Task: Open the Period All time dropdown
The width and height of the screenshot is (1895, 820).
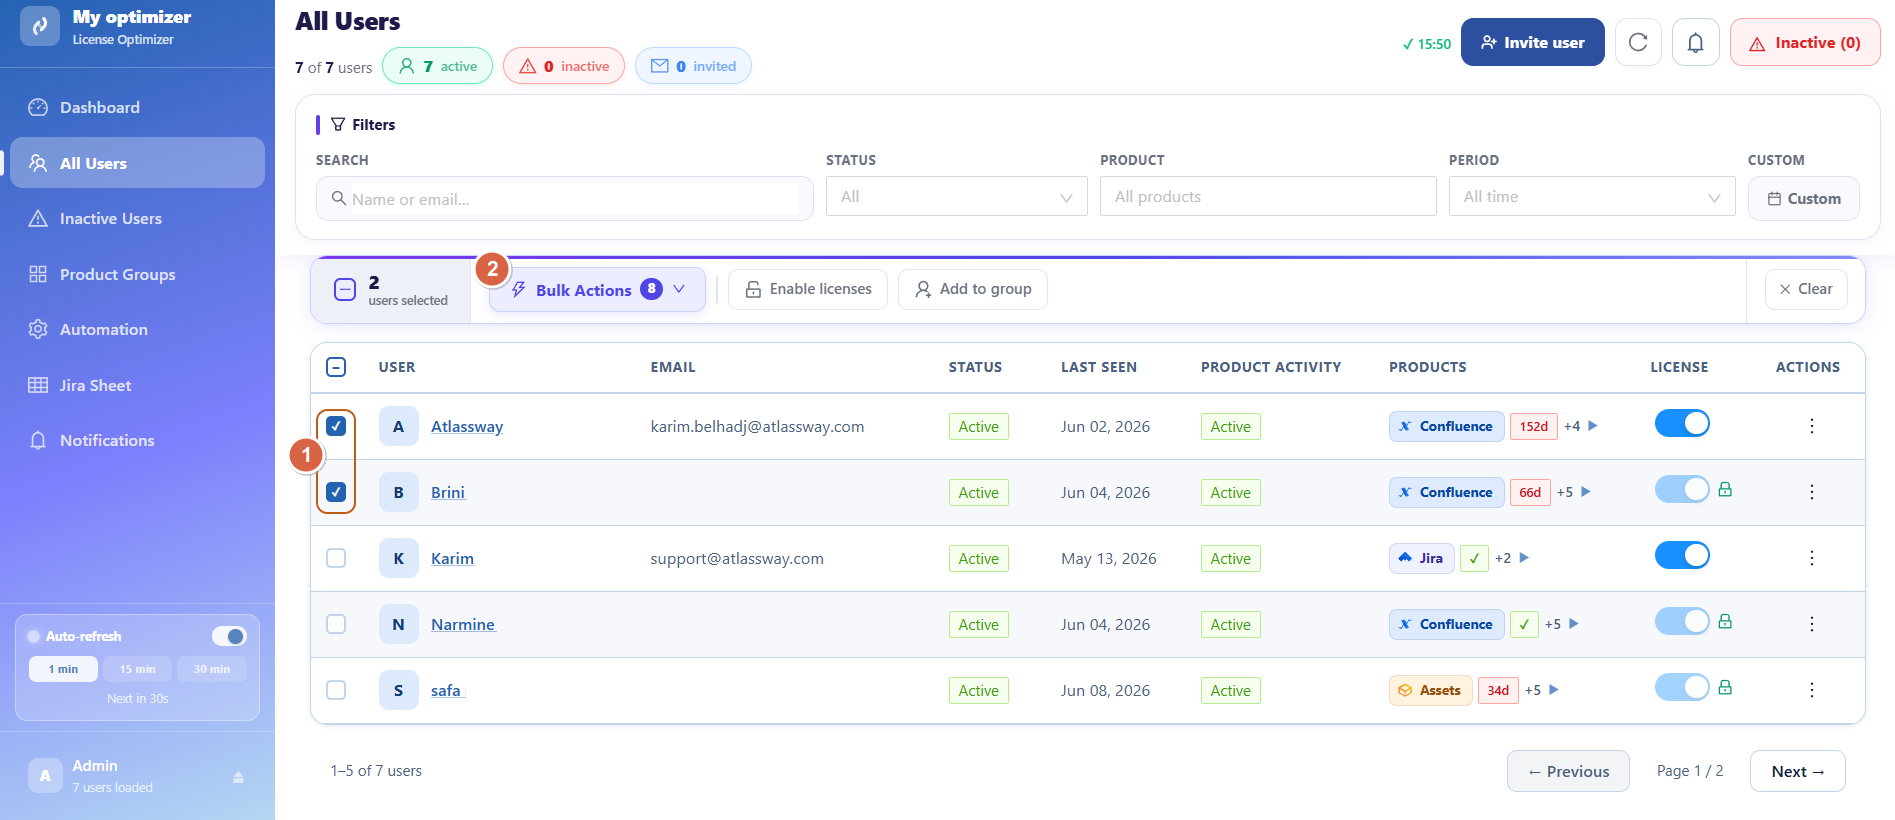Action: tap(1592, 197)
